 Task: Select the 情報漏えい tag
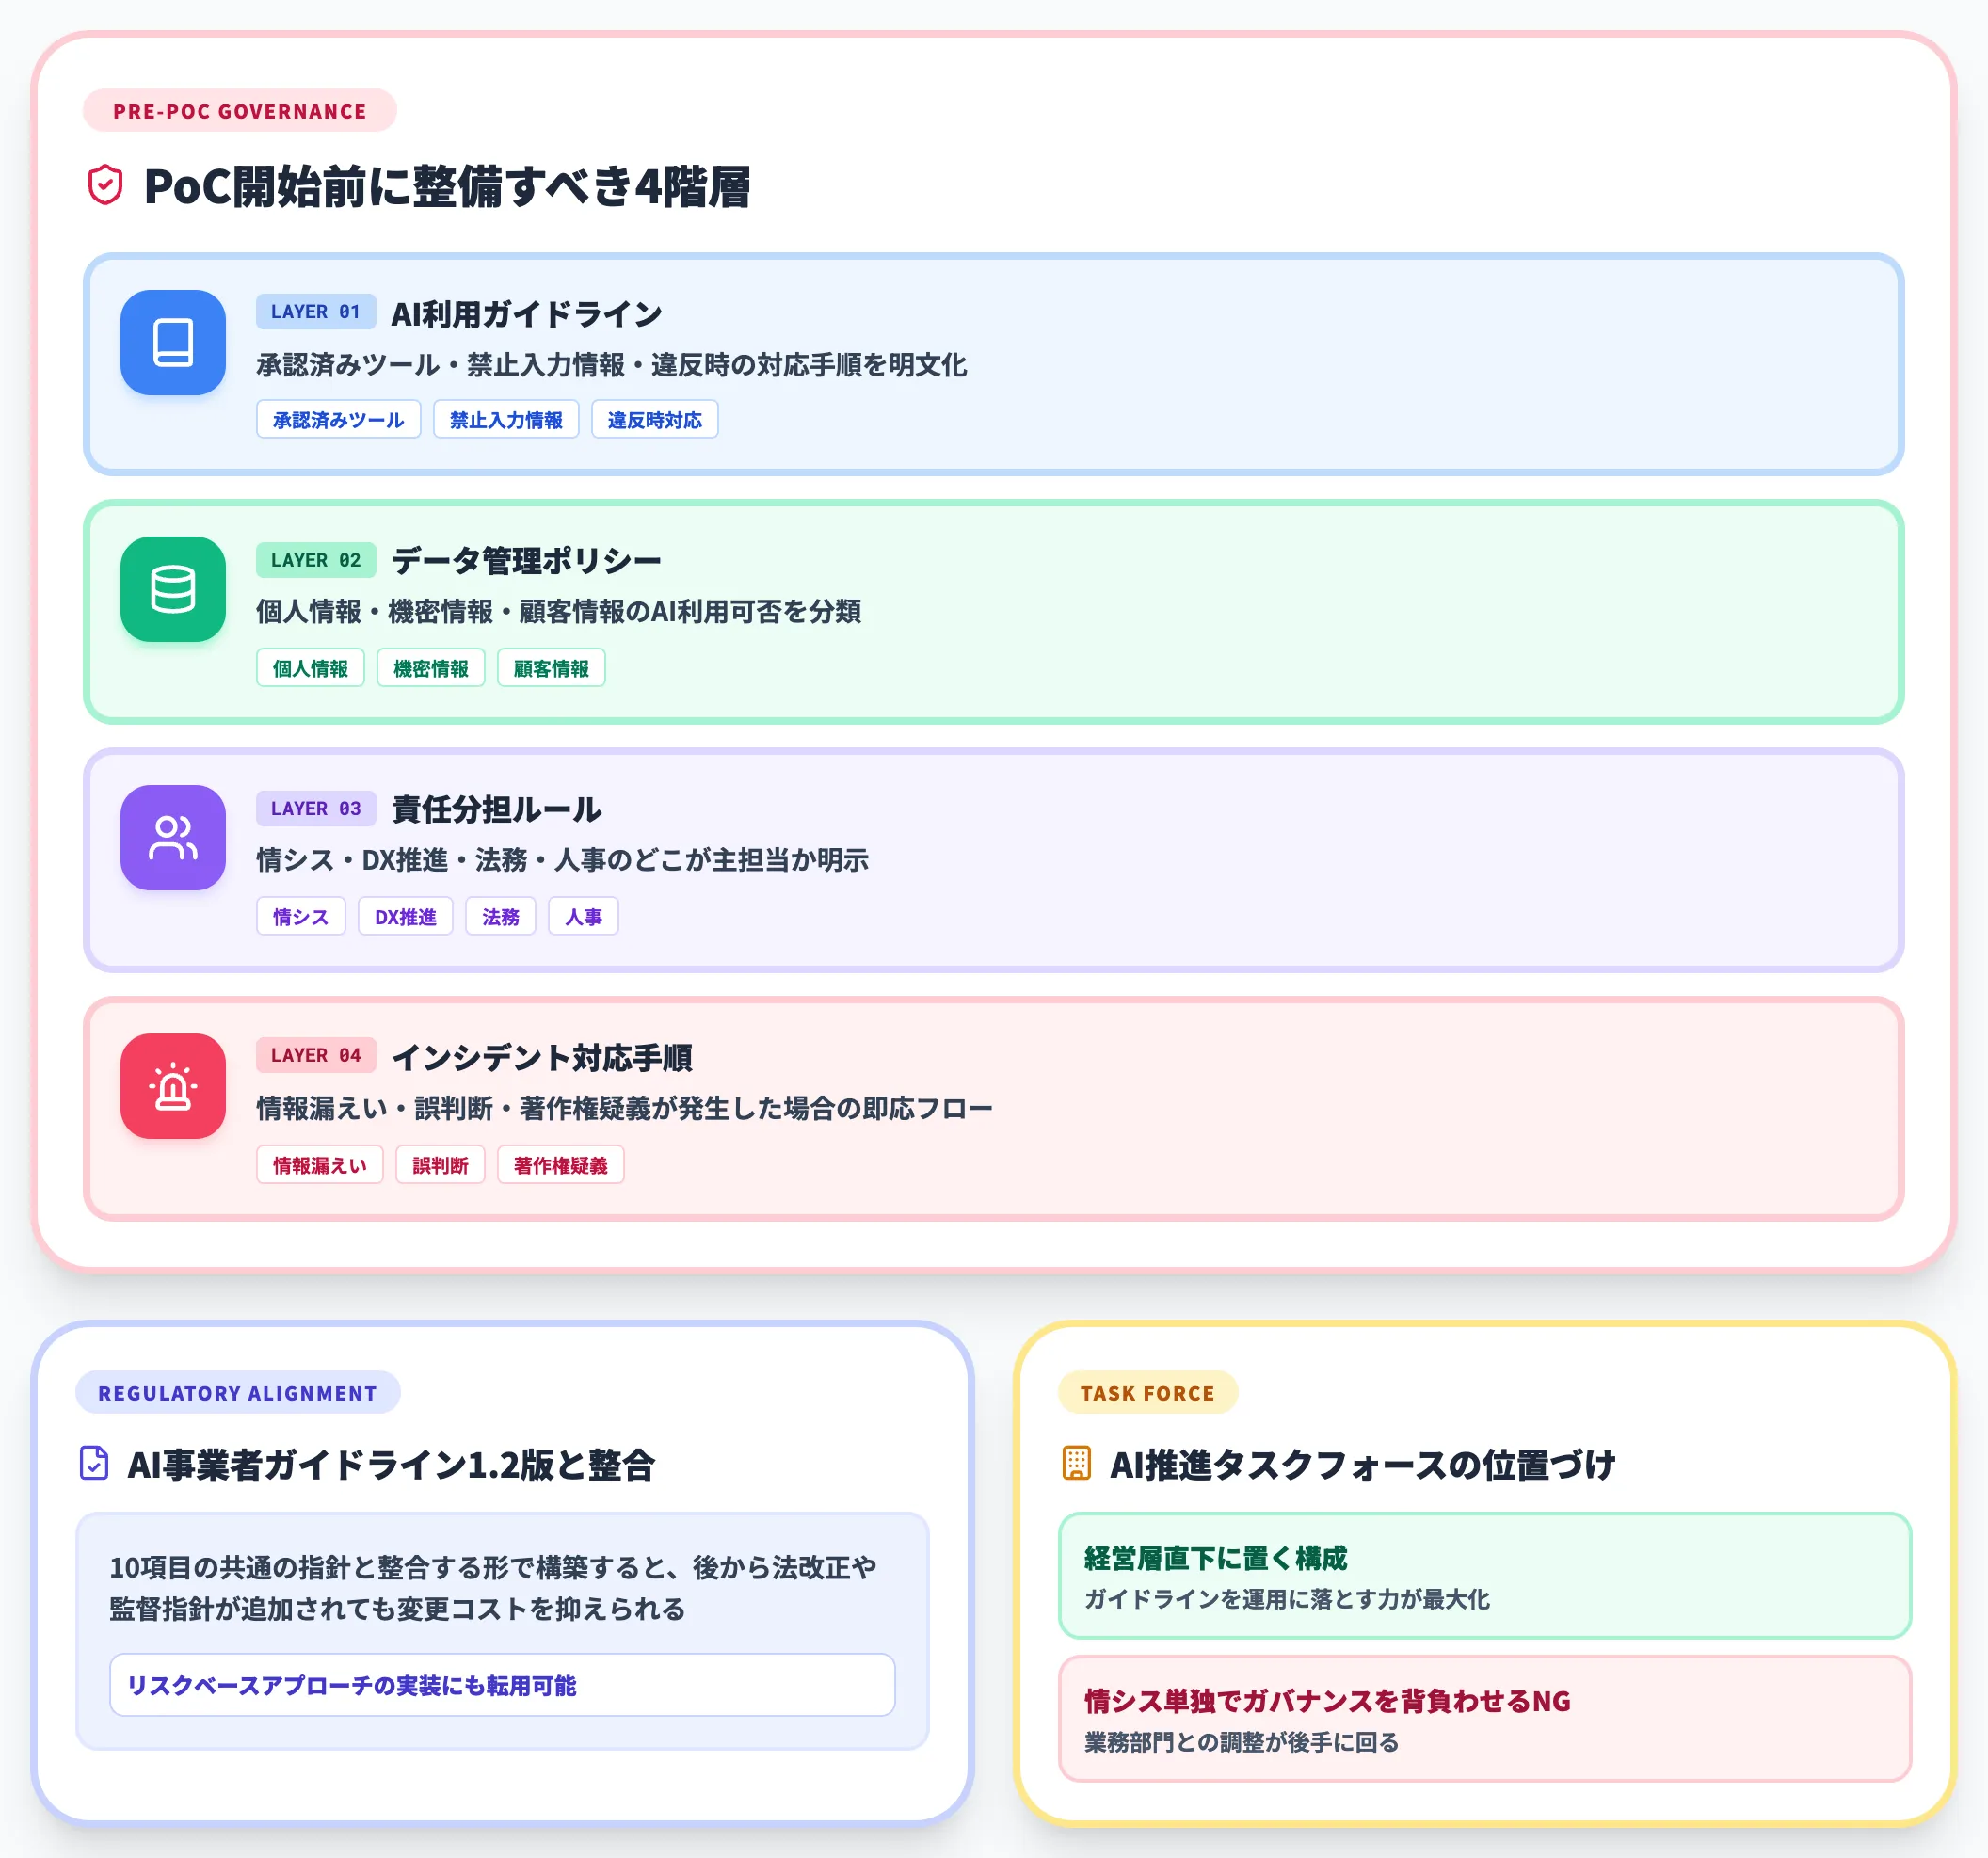pyautogui.click(x=320, y=1165)
